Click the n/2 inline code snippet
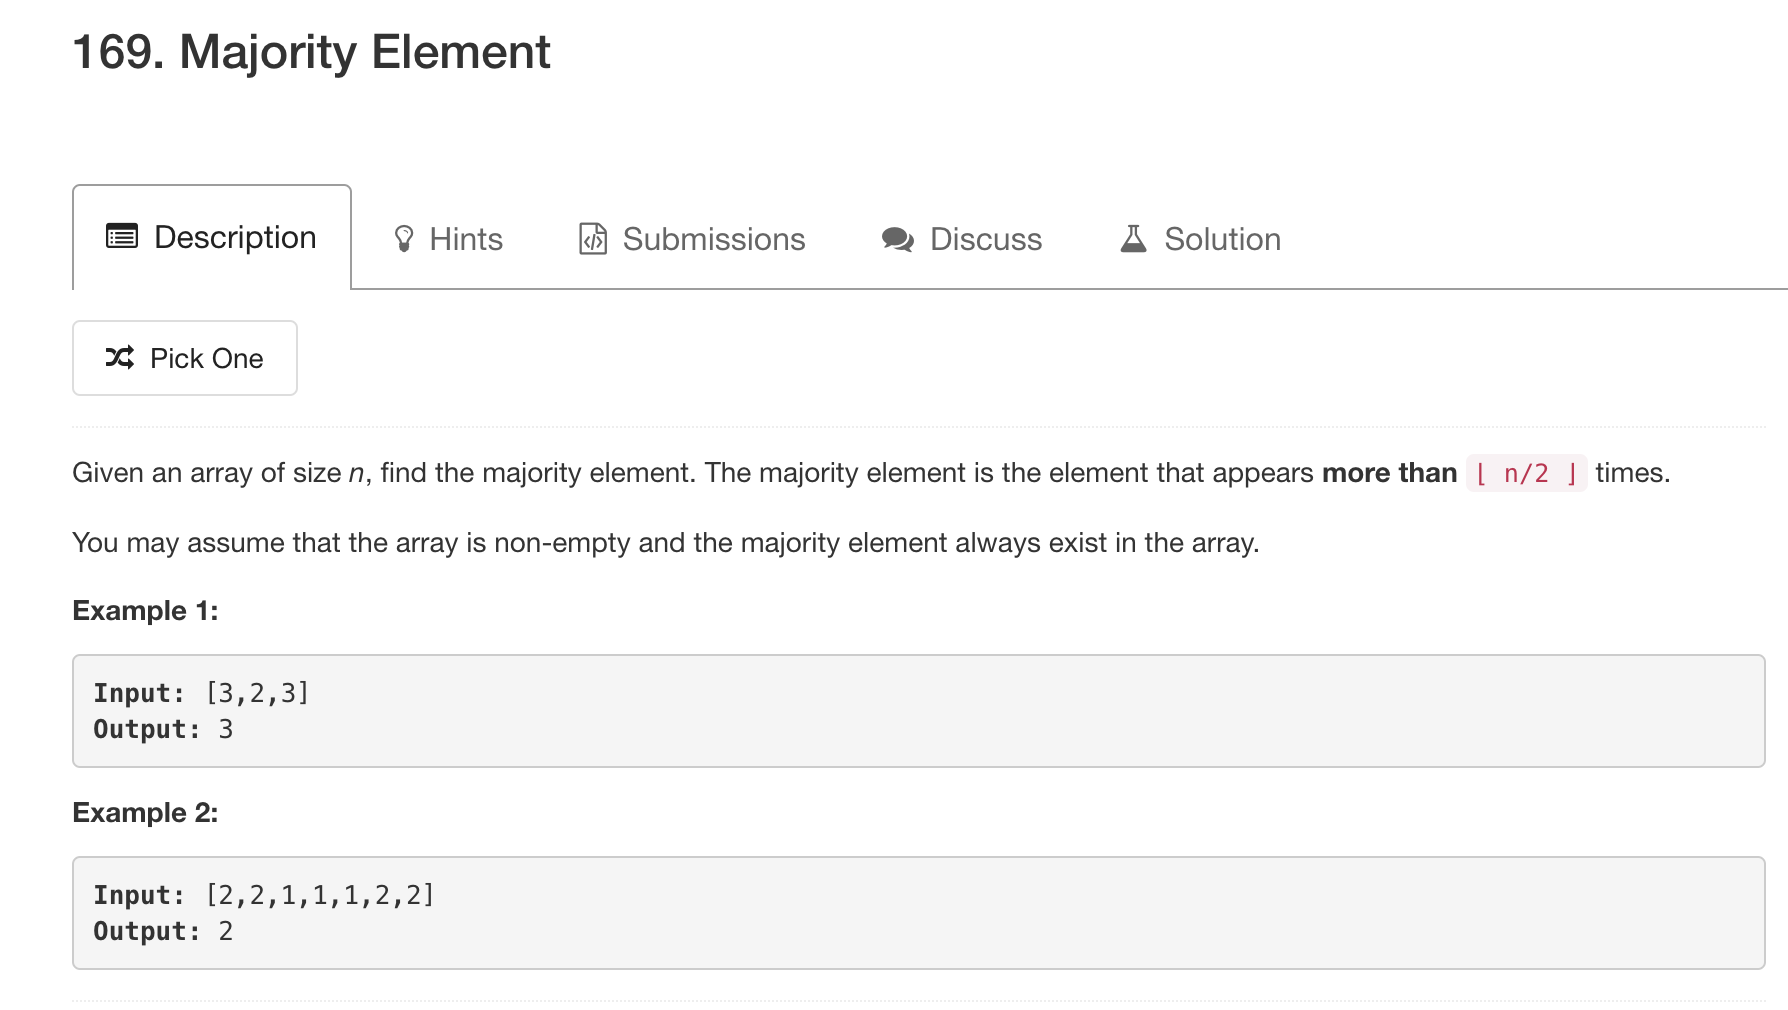 point(1526,473)
